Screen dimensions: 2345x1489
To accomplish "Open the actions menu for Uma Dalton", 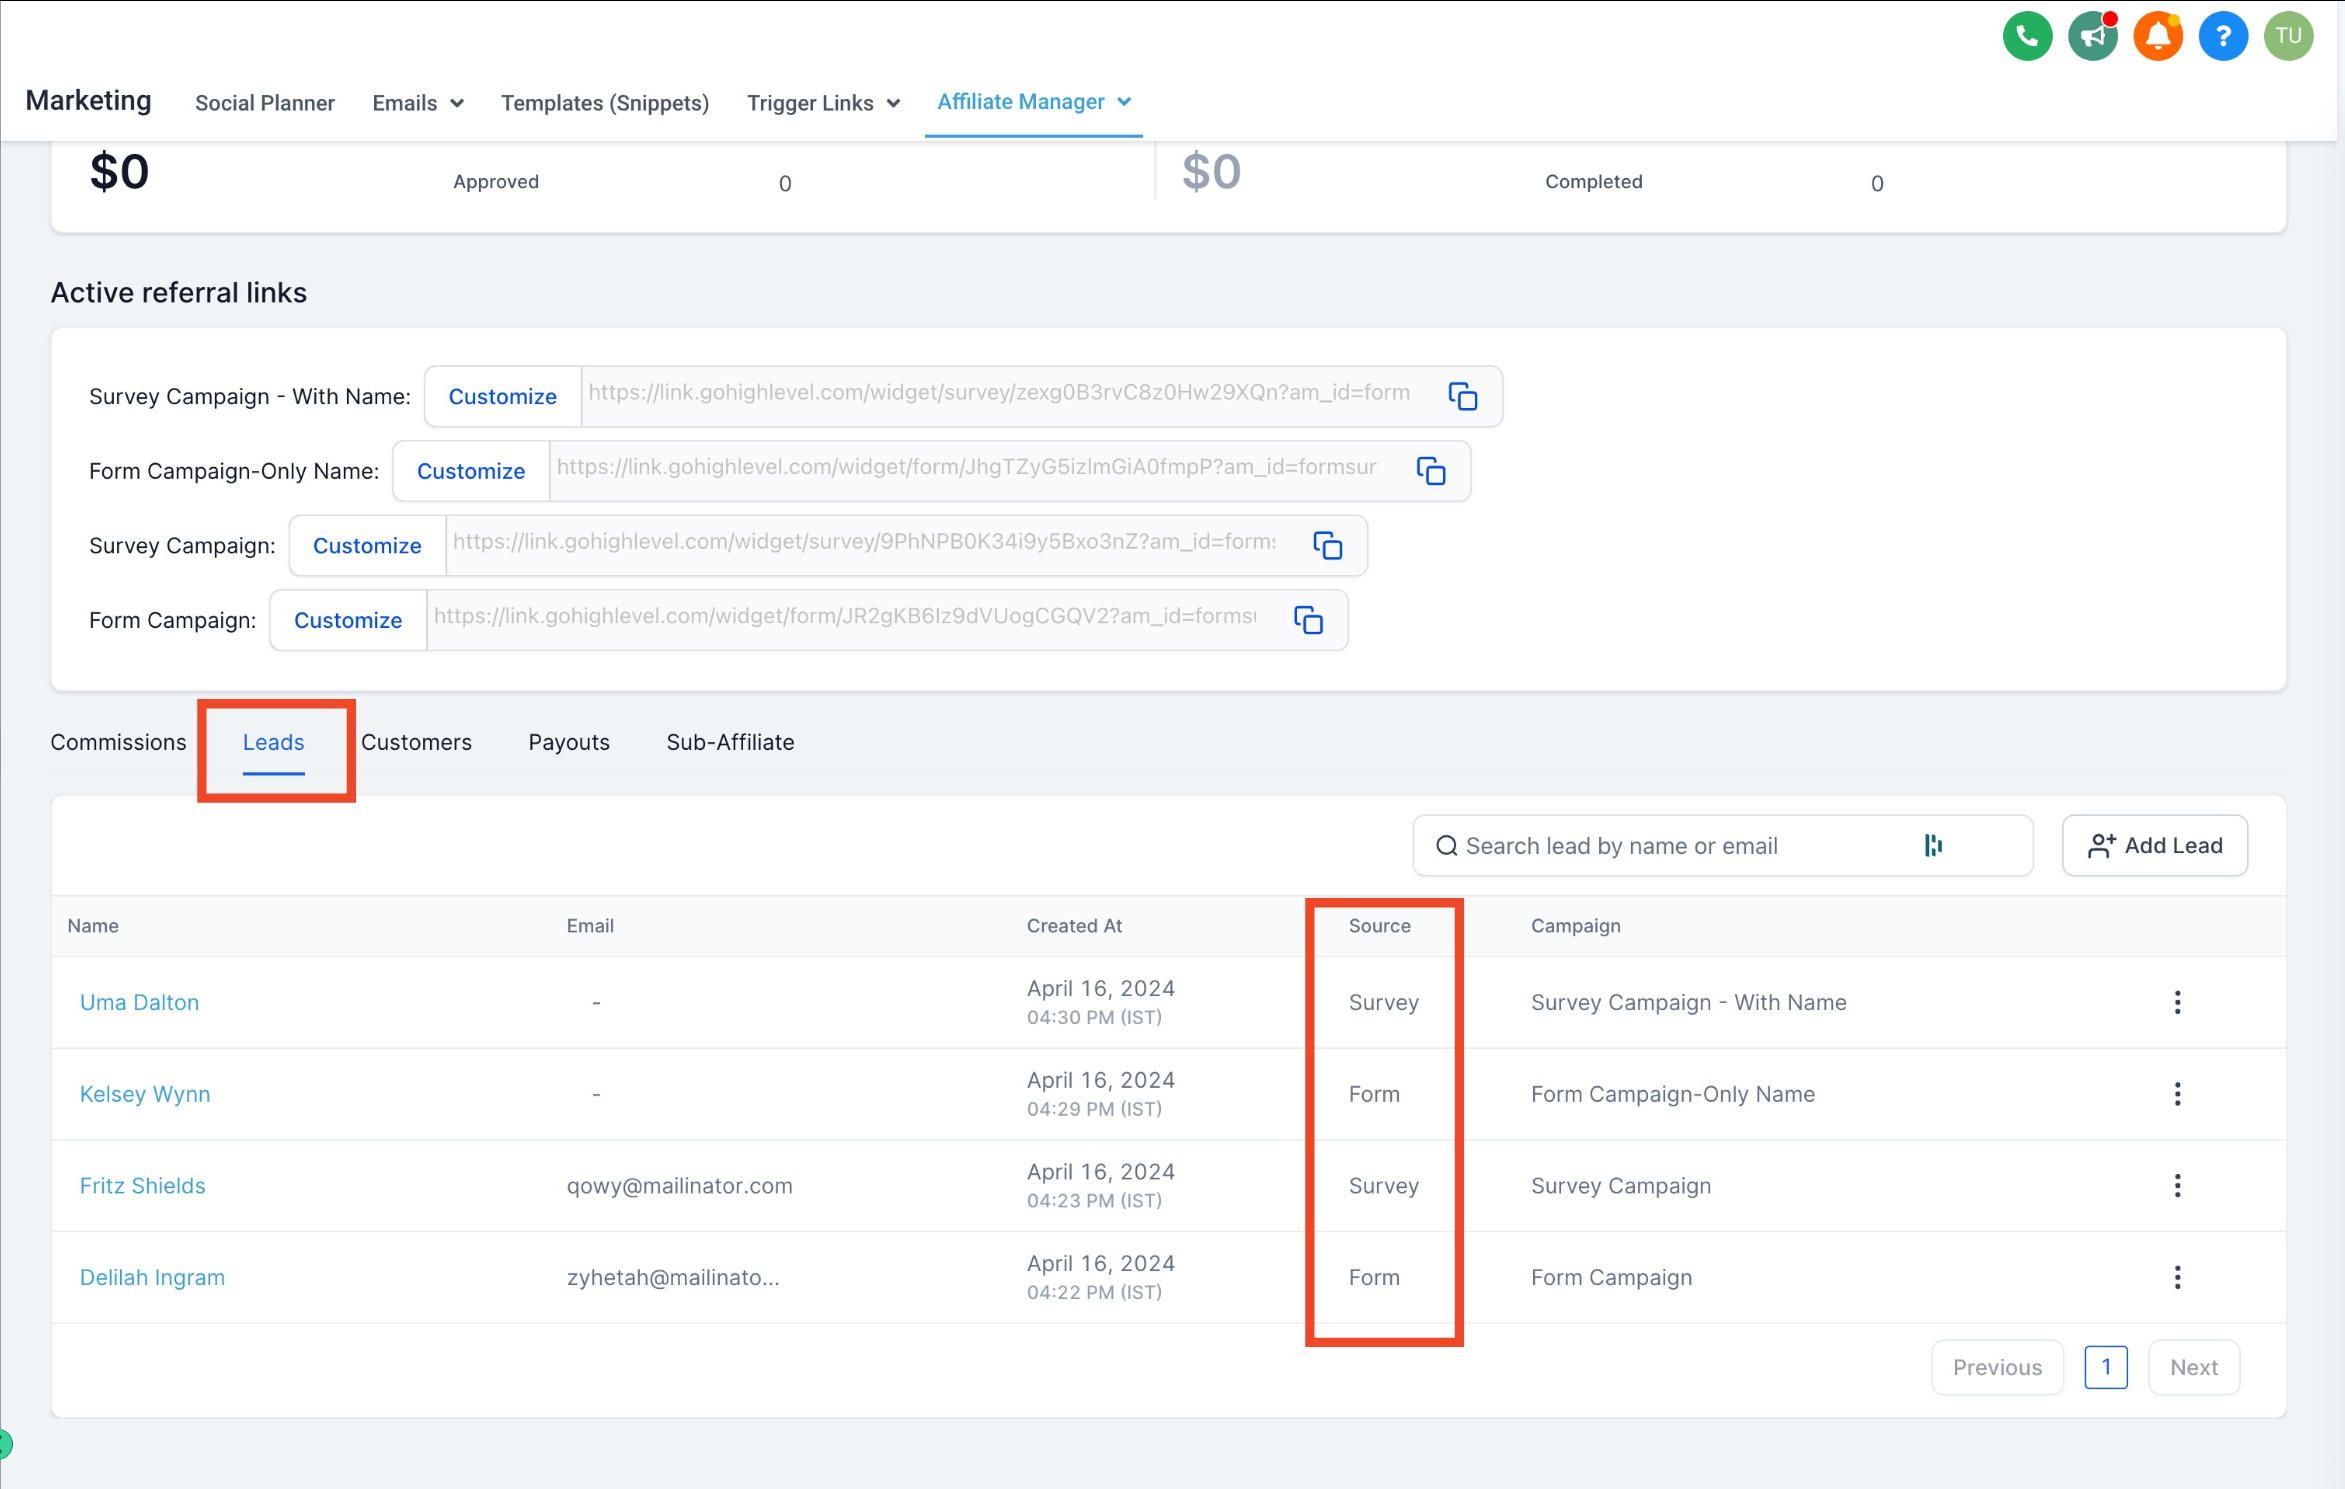I will coord(2177,1002).
